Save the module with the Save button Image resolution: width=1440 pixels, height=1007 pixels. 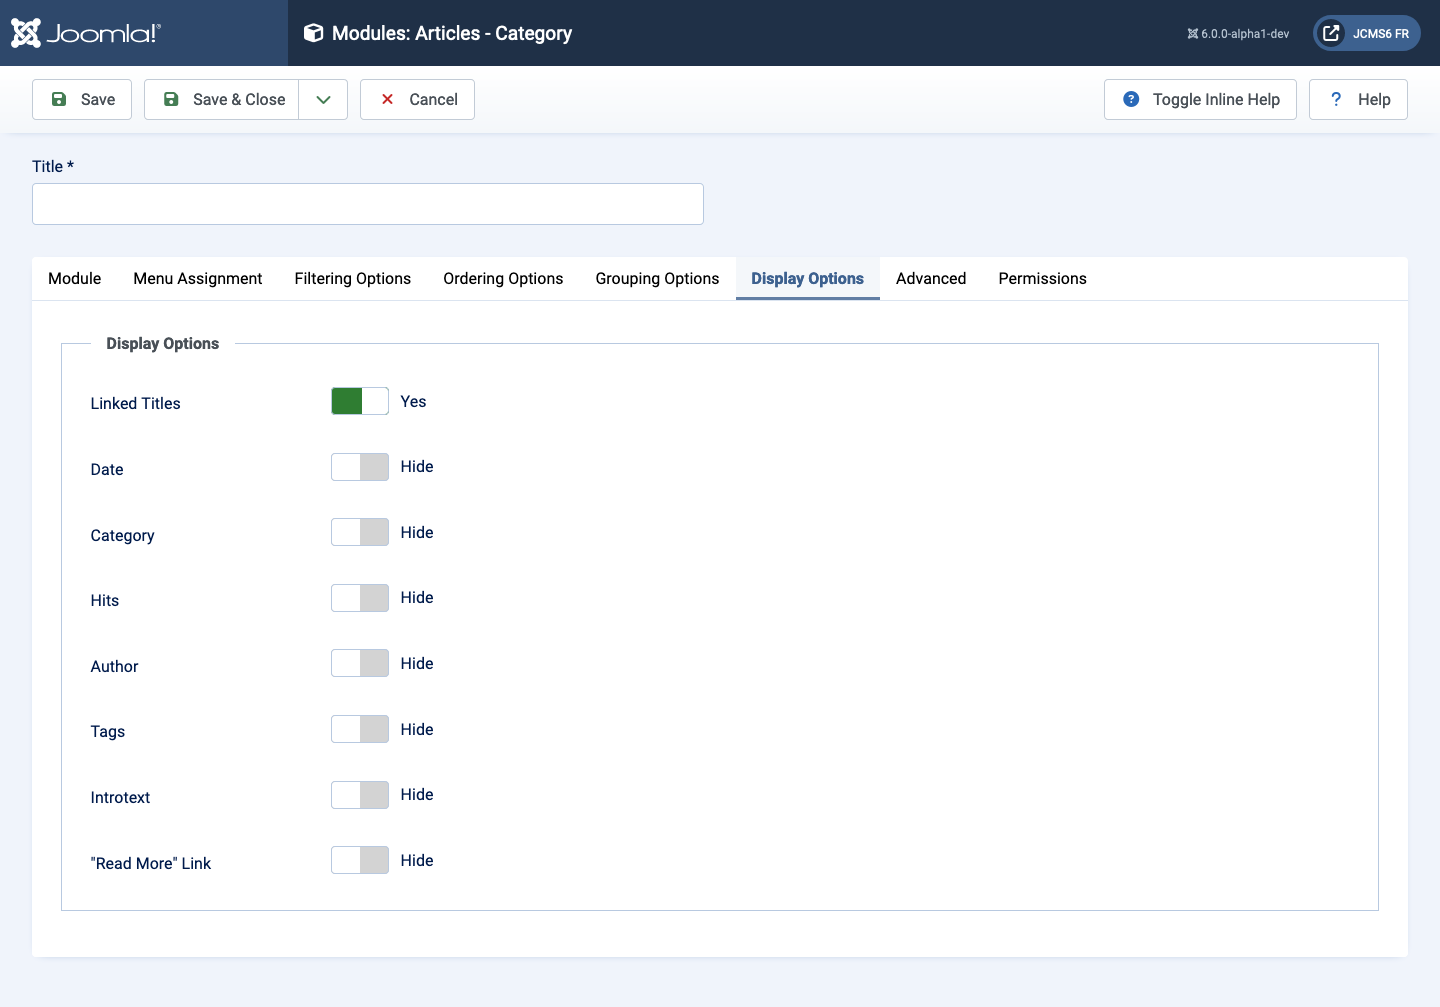(82, 99)
